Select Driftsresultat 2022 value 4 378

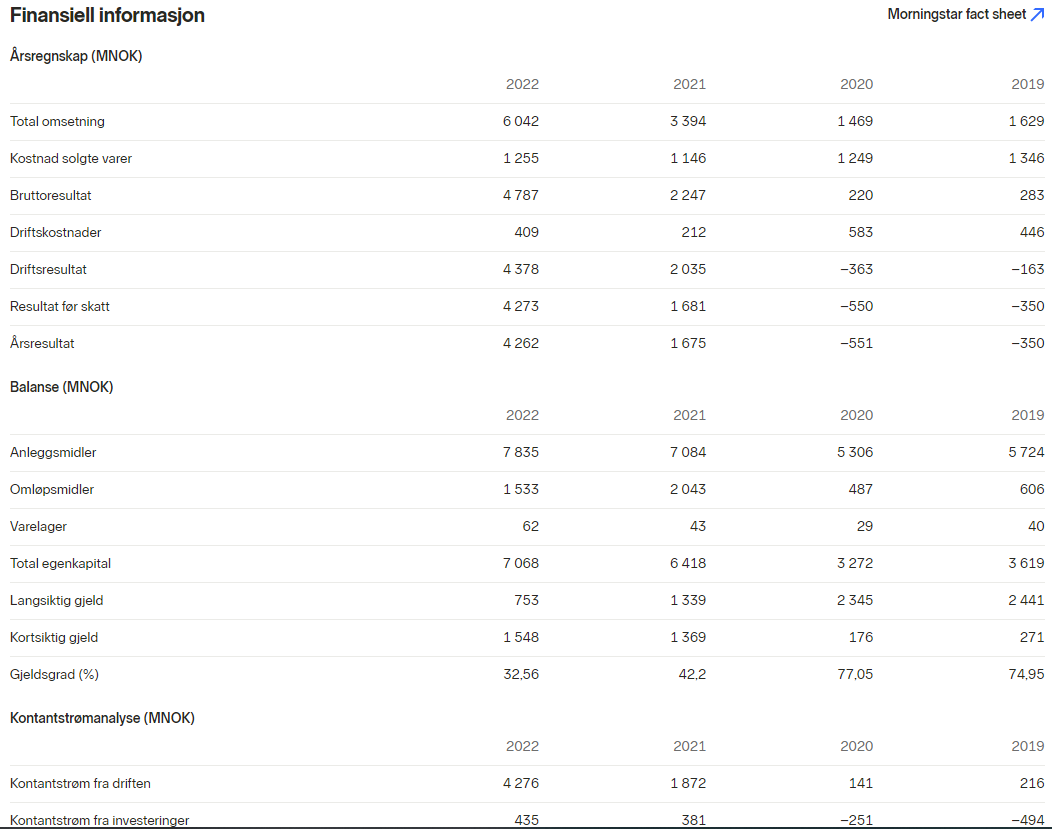521,269
